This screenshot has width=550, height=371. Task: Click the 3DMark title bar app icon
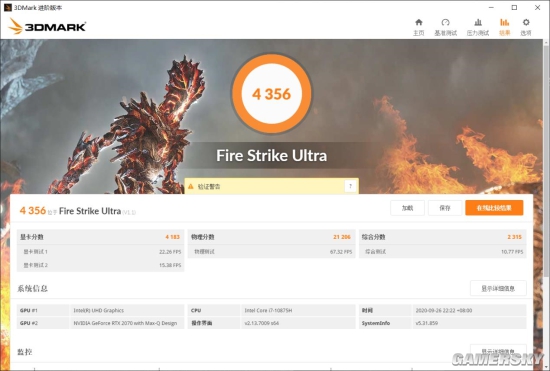point(7,7)
